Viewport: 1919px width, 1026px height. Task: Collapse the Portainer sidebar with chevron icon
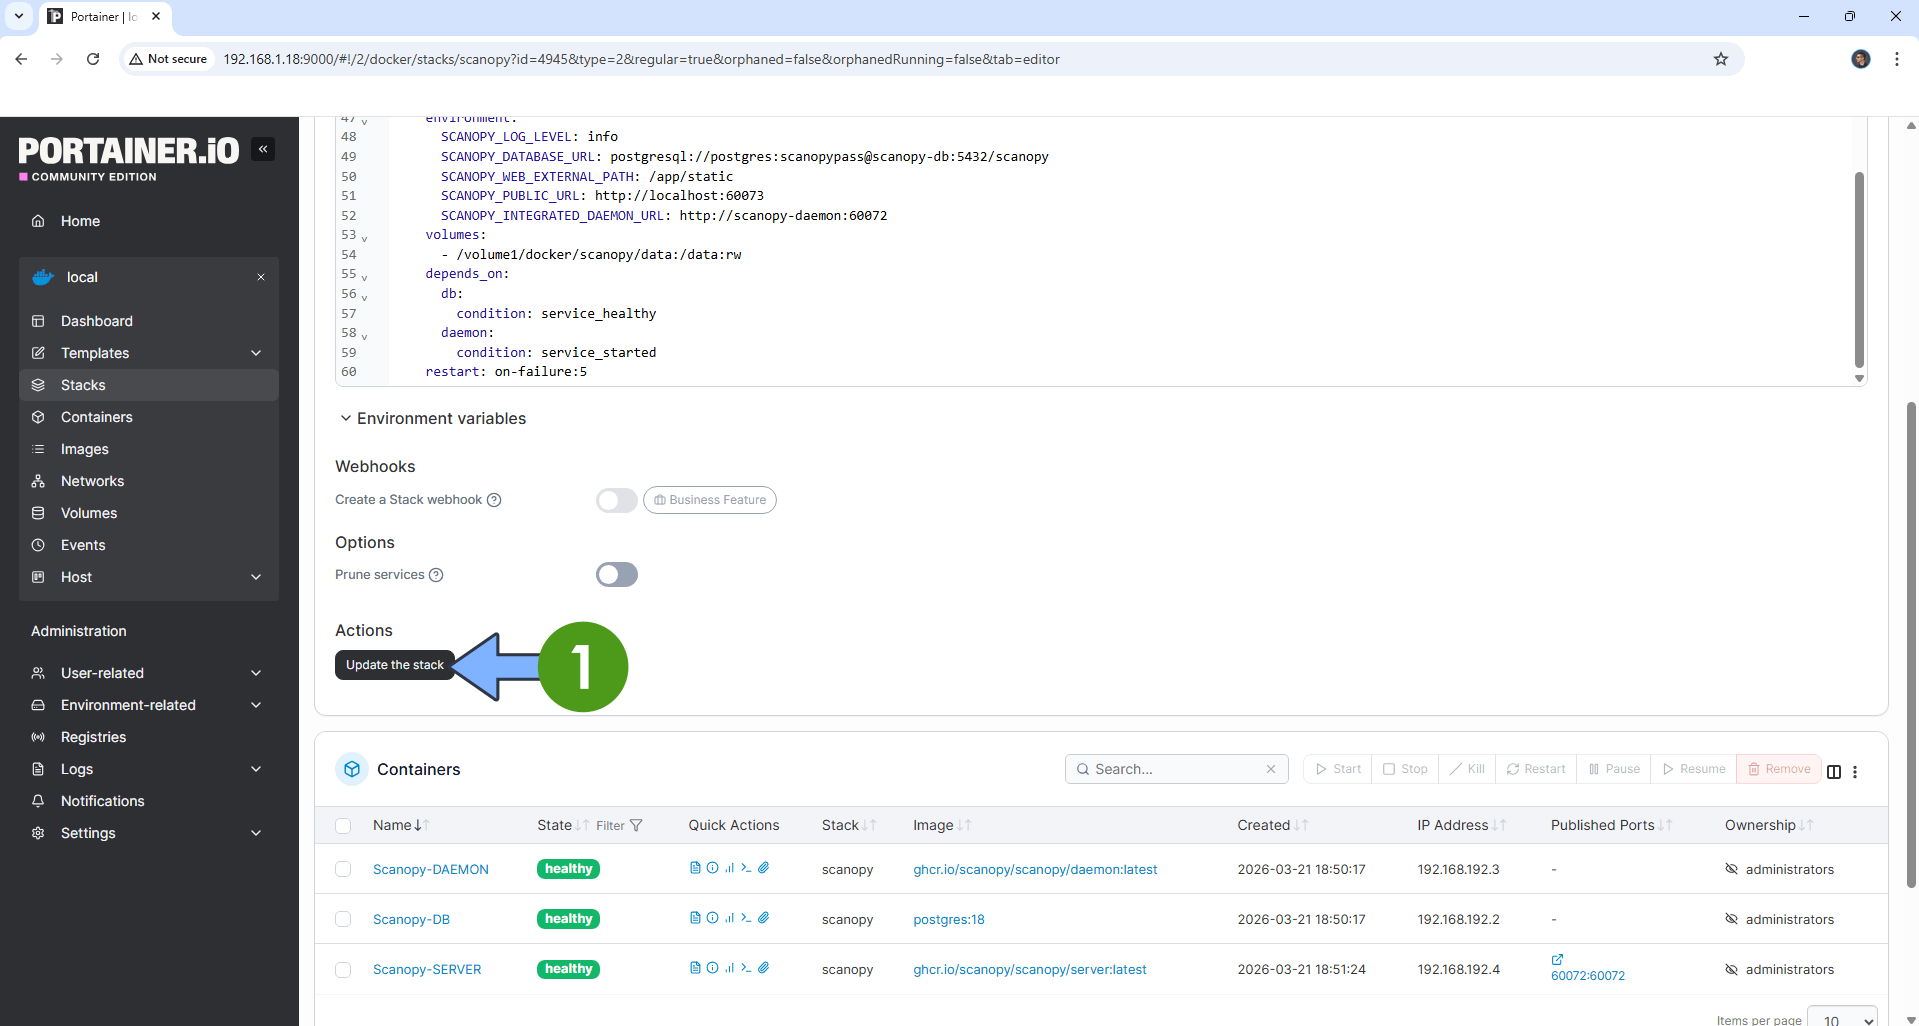click(x=263, y=149)
